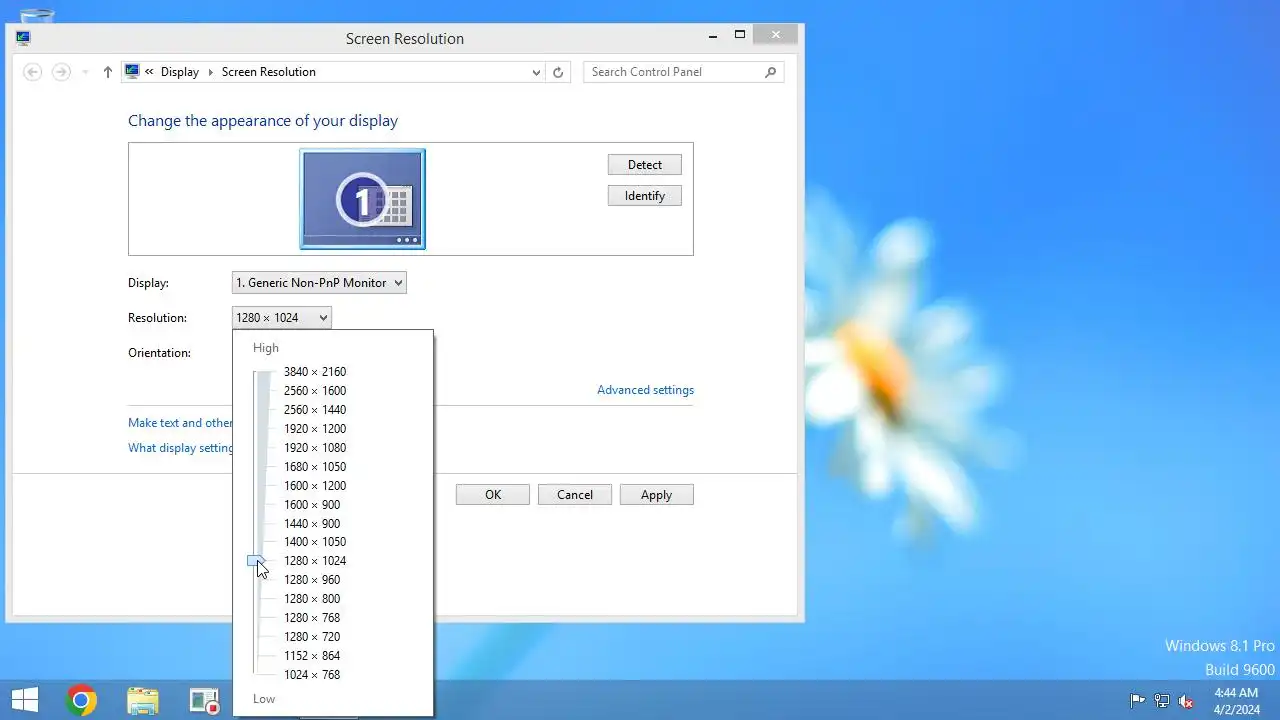The image size is (1280, 720).
Task: Maximize the Screen Resolution window
Action: [x=740, y=35]
